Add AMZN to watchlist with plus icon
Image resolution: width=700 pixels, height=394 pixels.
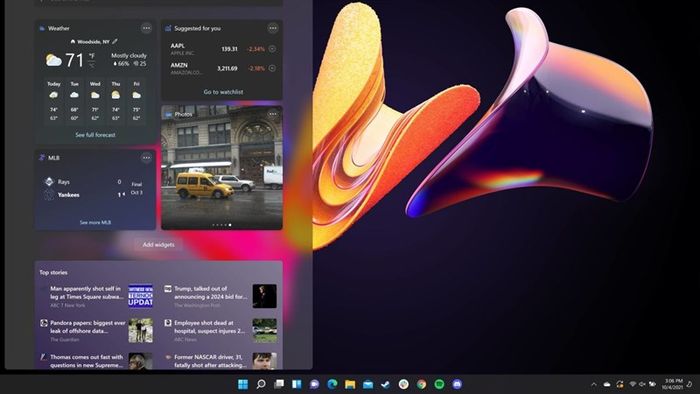(272, 68)
